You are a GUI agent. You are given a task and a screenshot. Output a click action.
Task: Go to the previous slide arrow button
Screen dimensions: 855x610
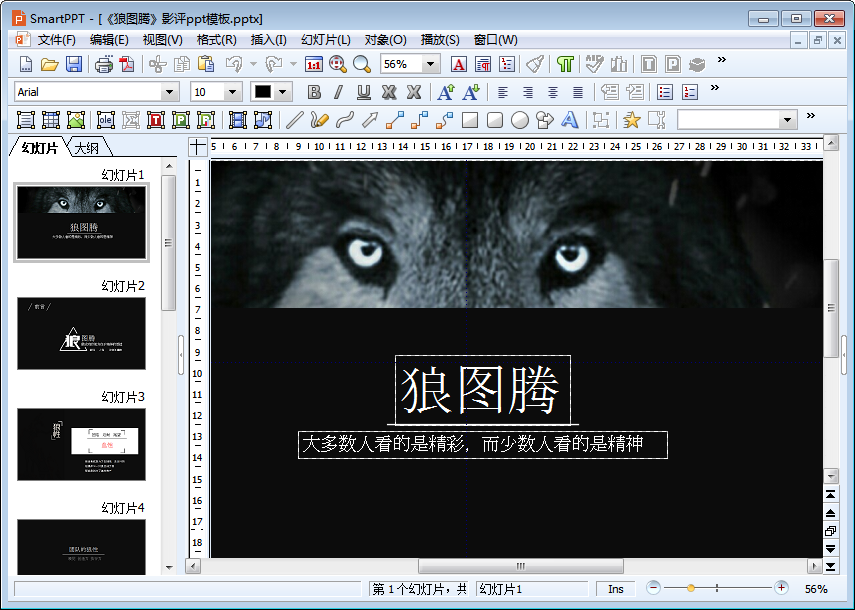830,512
